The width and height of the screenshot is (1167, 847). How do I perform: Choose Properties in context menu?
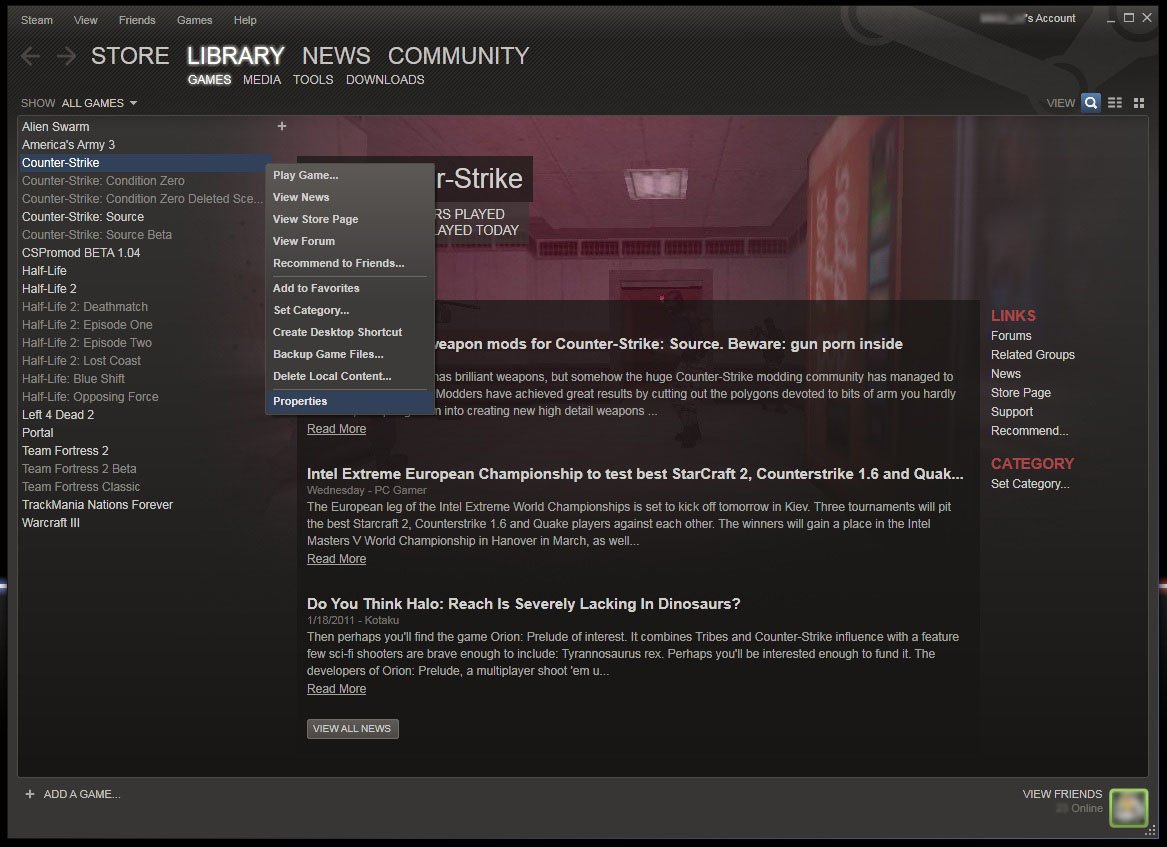click(349, 401)
